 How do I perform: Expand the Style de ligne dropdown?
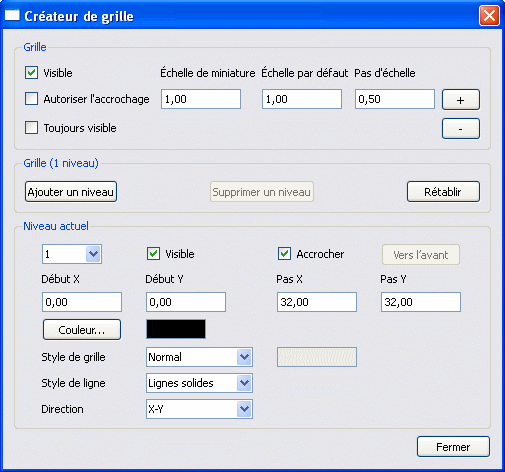pyautogui.click(x=244, y=383)
